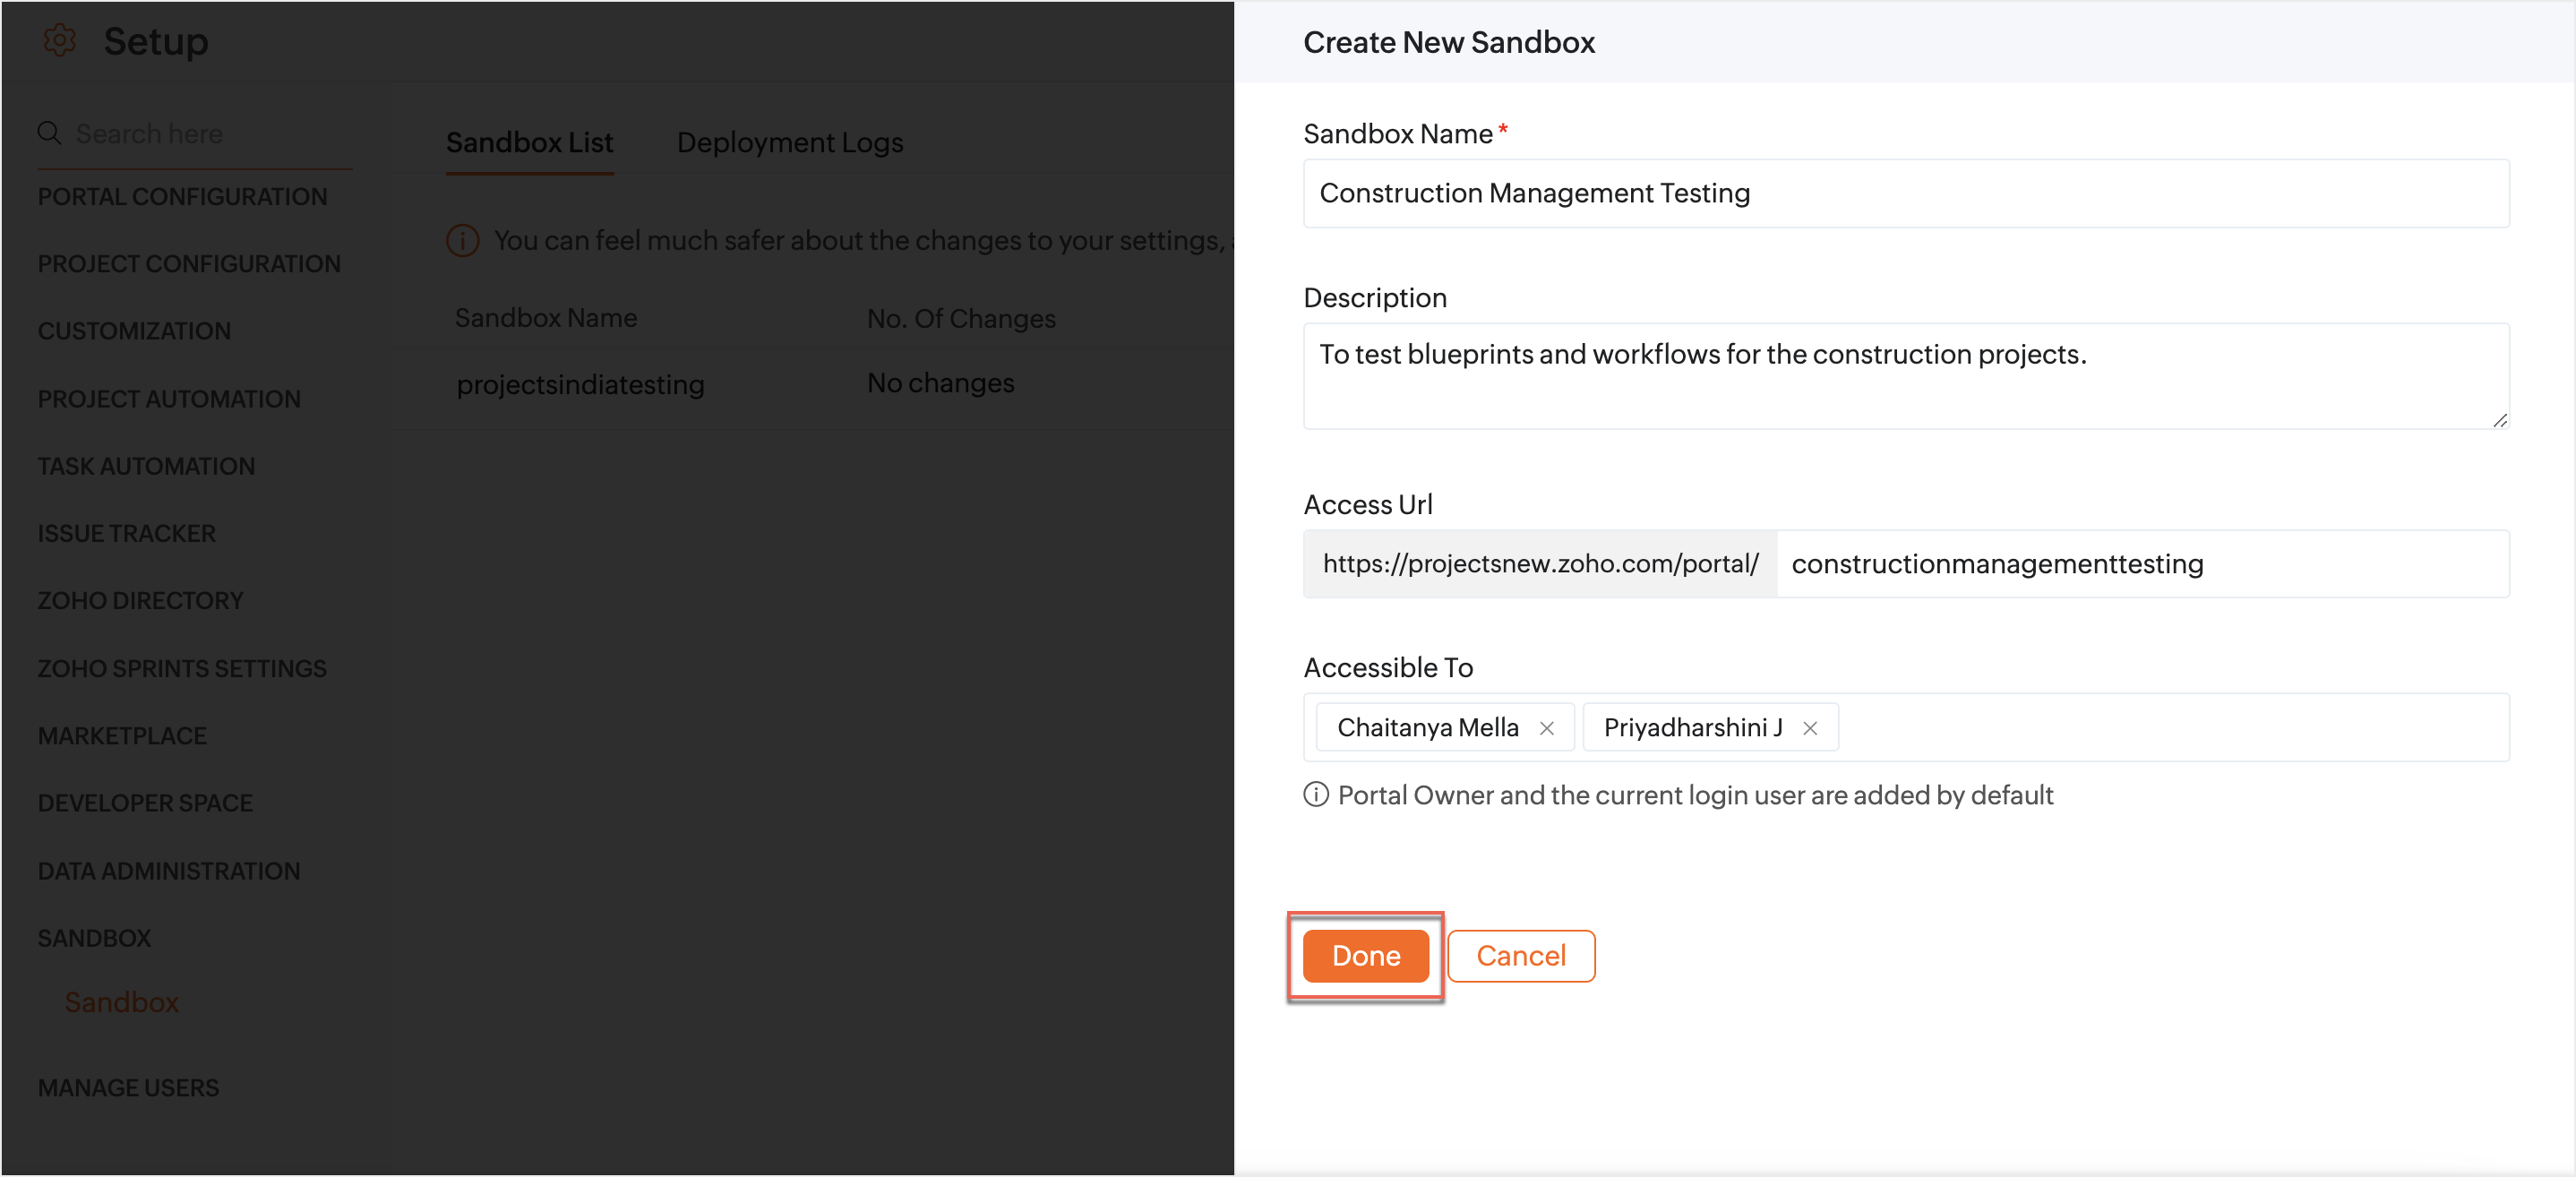This screenshot has width=2576, height=1177.
Task: Click the Sandbox Name input field
Action: click(1905, 194)
